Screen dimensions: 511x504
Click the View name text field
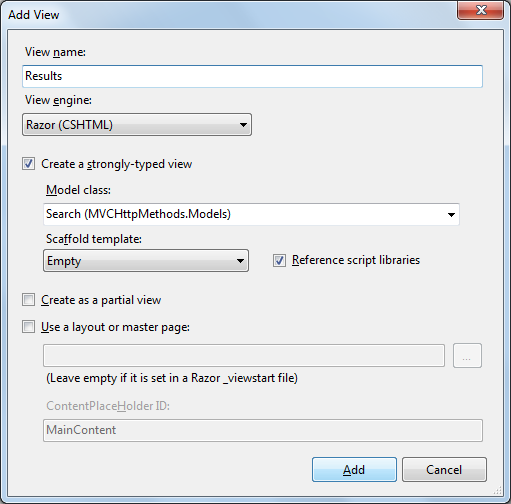click(x=252, y=76)
